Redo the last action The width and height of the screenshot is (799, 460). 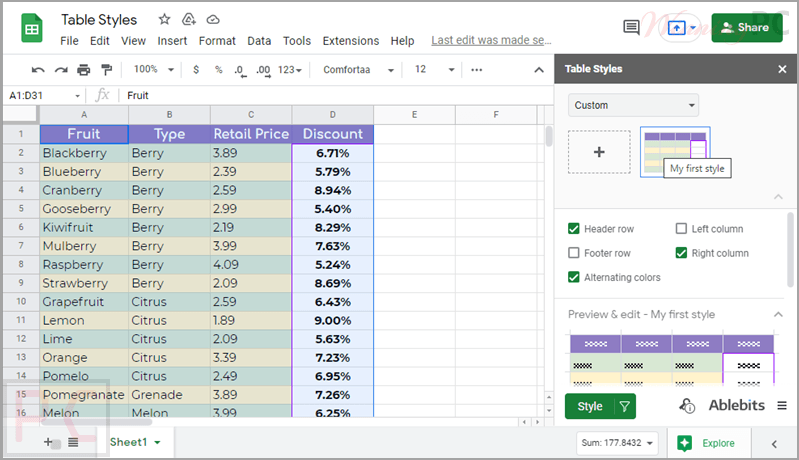coord(61,70)
